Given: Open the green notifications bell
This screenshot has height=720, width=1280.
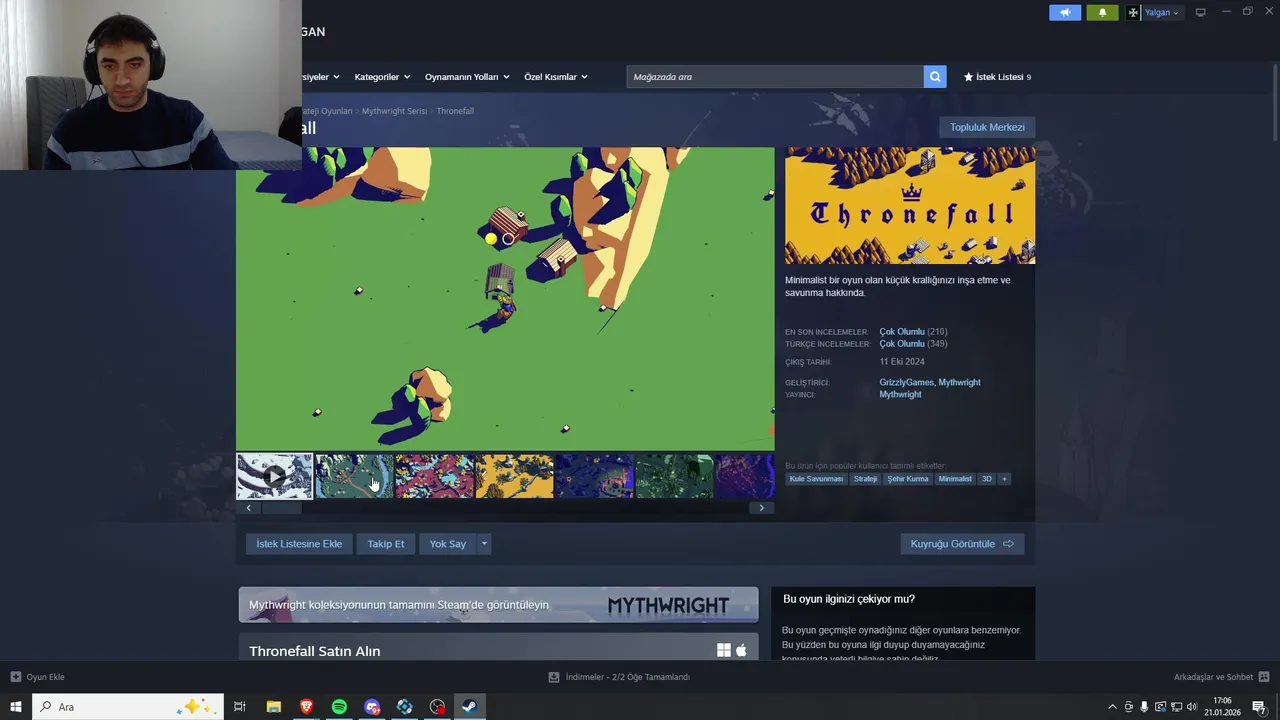Looking at the screenshot, I should click(1102, 12).
